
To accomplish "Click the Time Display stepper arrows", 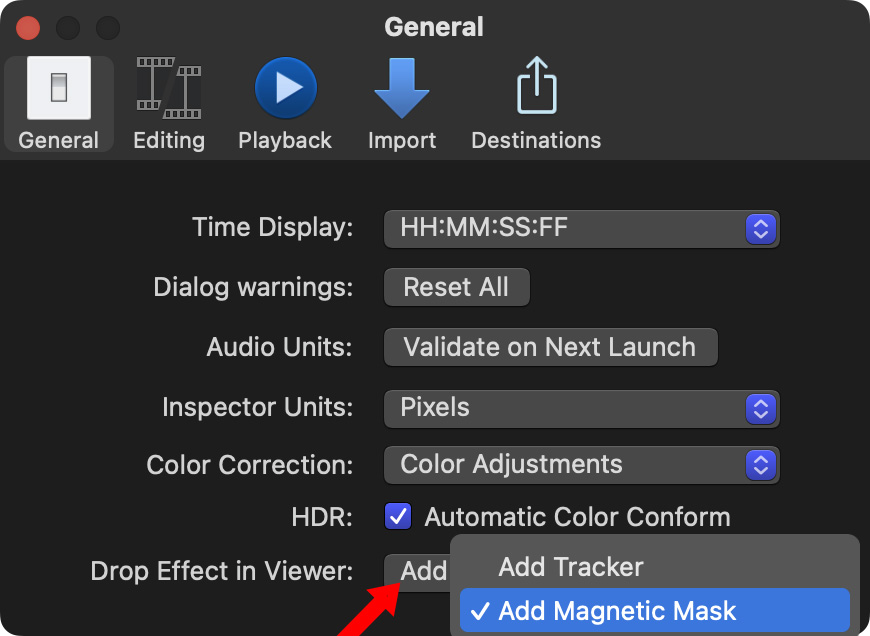I will pos(761,228).
